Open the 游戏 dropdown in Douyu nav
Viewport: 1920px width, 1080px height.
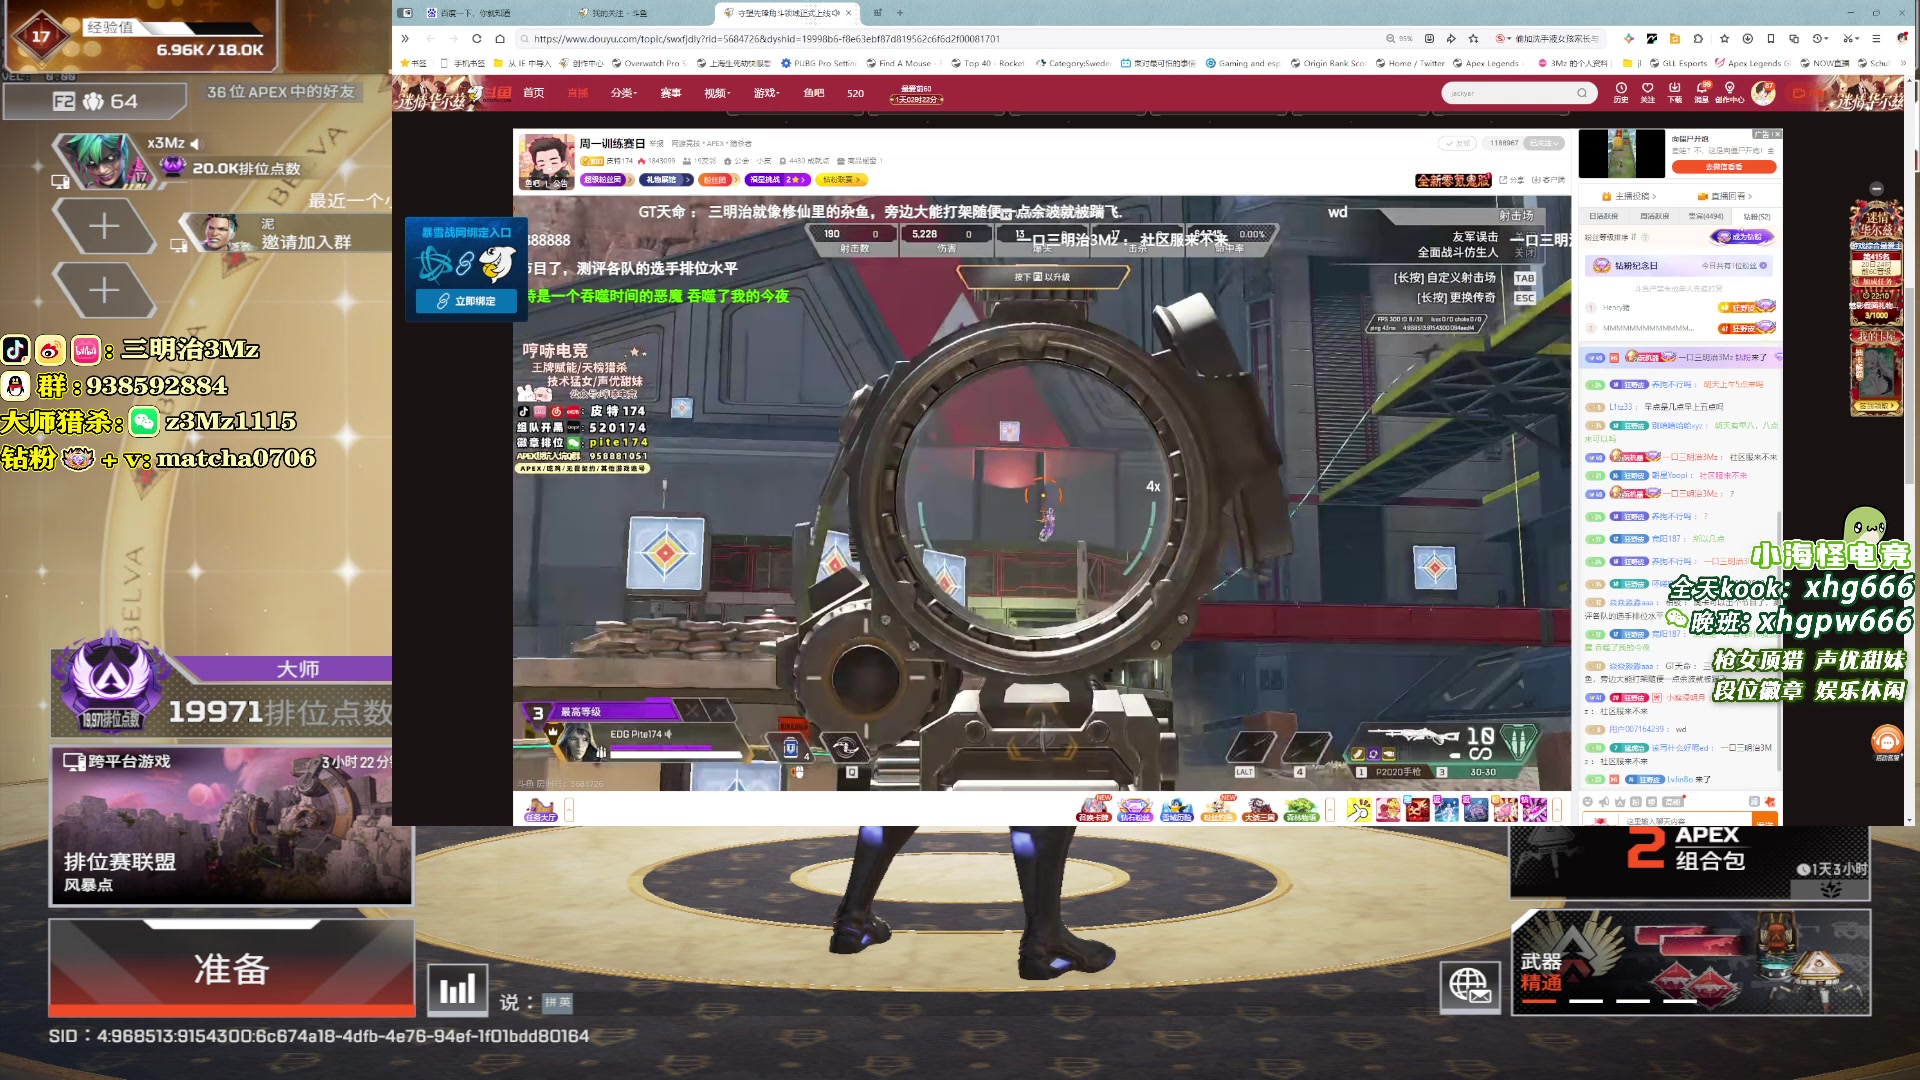[767, 93]
